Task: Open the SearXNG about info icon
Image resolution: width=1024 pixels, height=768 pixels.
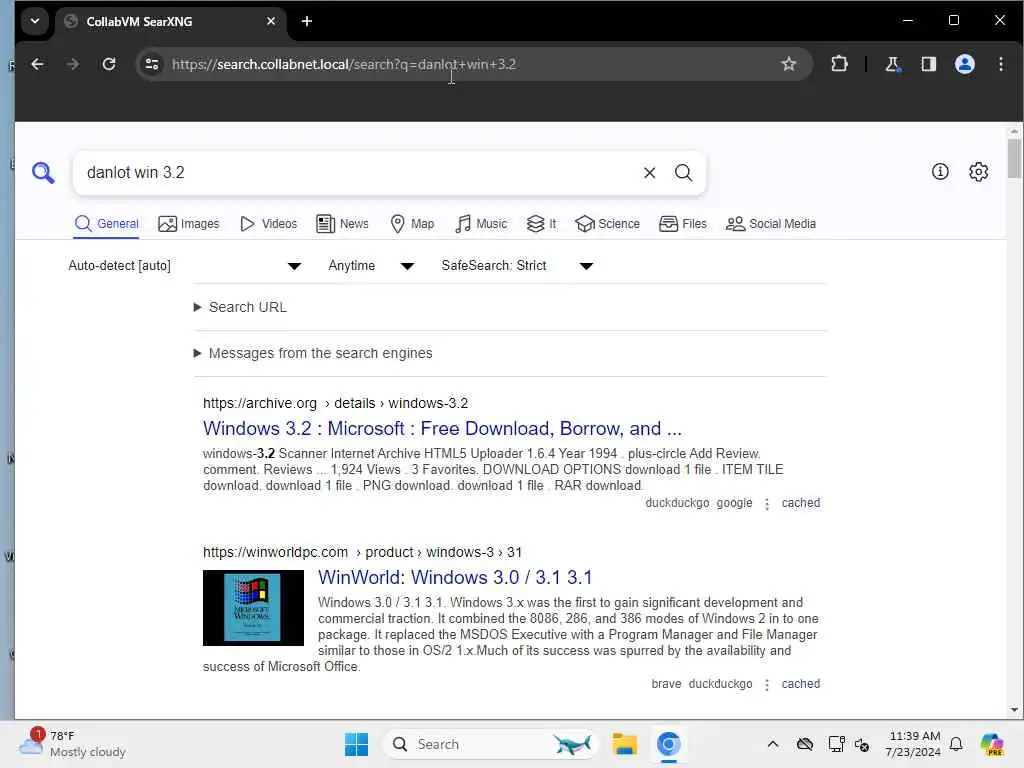Action: 940,172
